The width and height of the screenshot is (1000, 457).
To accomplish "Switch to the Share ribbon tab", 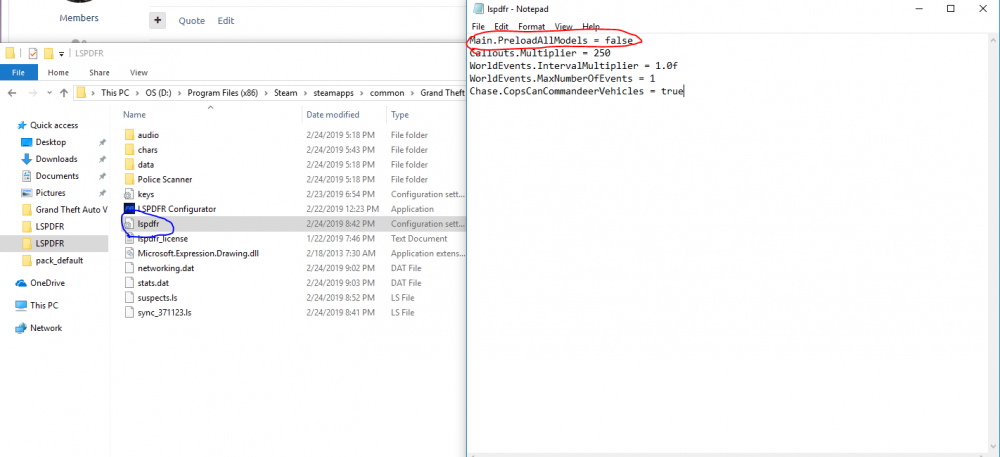I will pyautogui.click(x=99, y=73).
